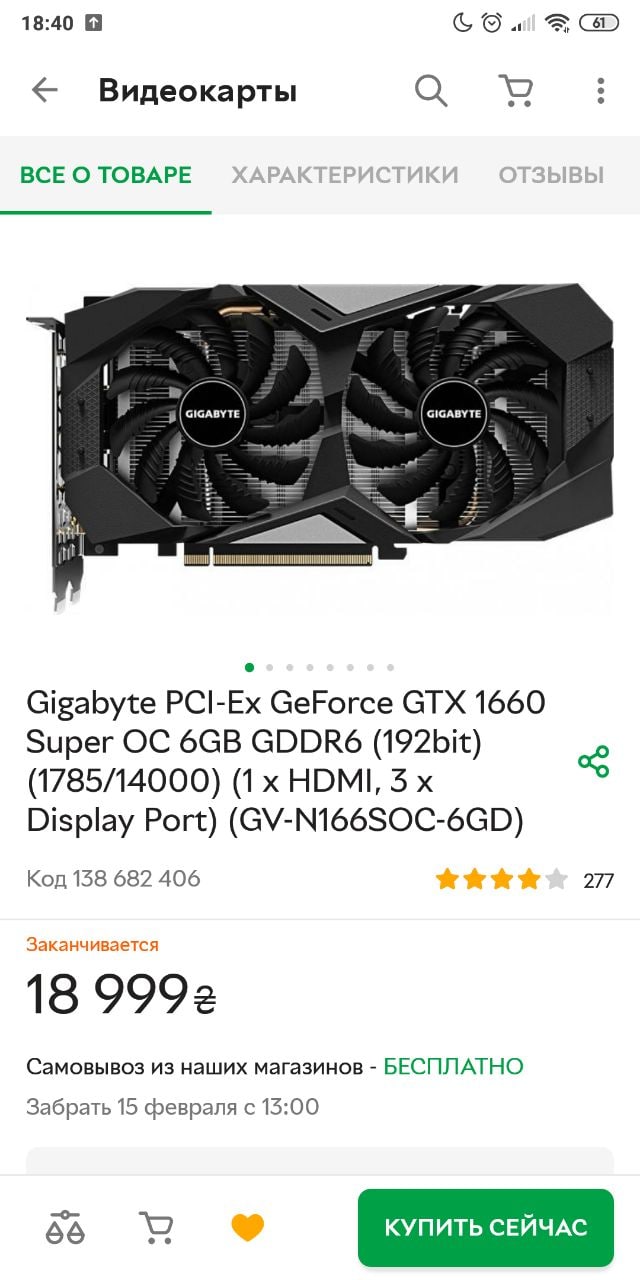Add to cart using bottom cart icon

(x=155, y=1227)
